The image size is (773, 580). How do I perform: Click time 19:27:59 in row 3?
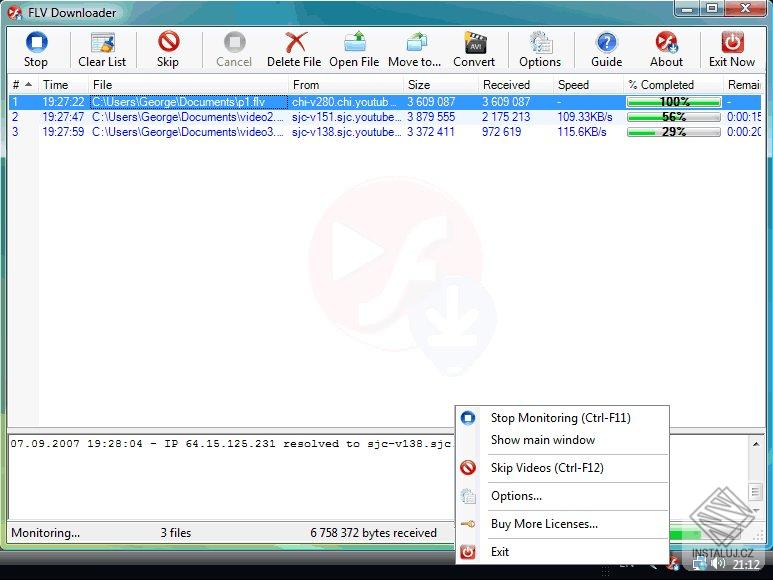coord(63,132)
